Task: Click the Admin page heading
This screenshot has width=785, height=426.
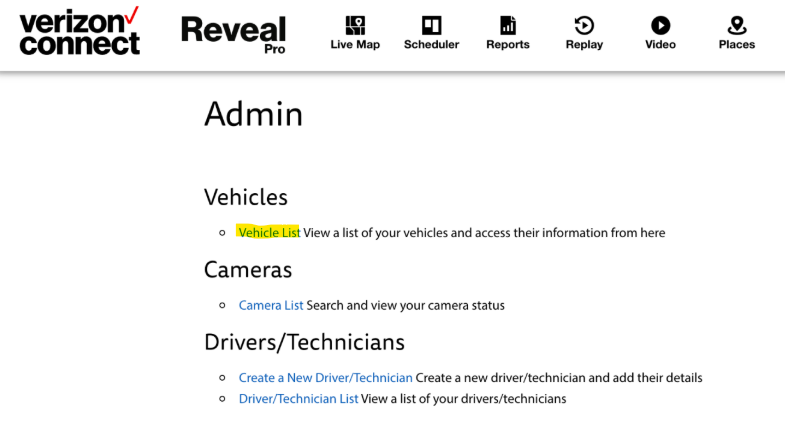Action: click(x=253, y=114)
